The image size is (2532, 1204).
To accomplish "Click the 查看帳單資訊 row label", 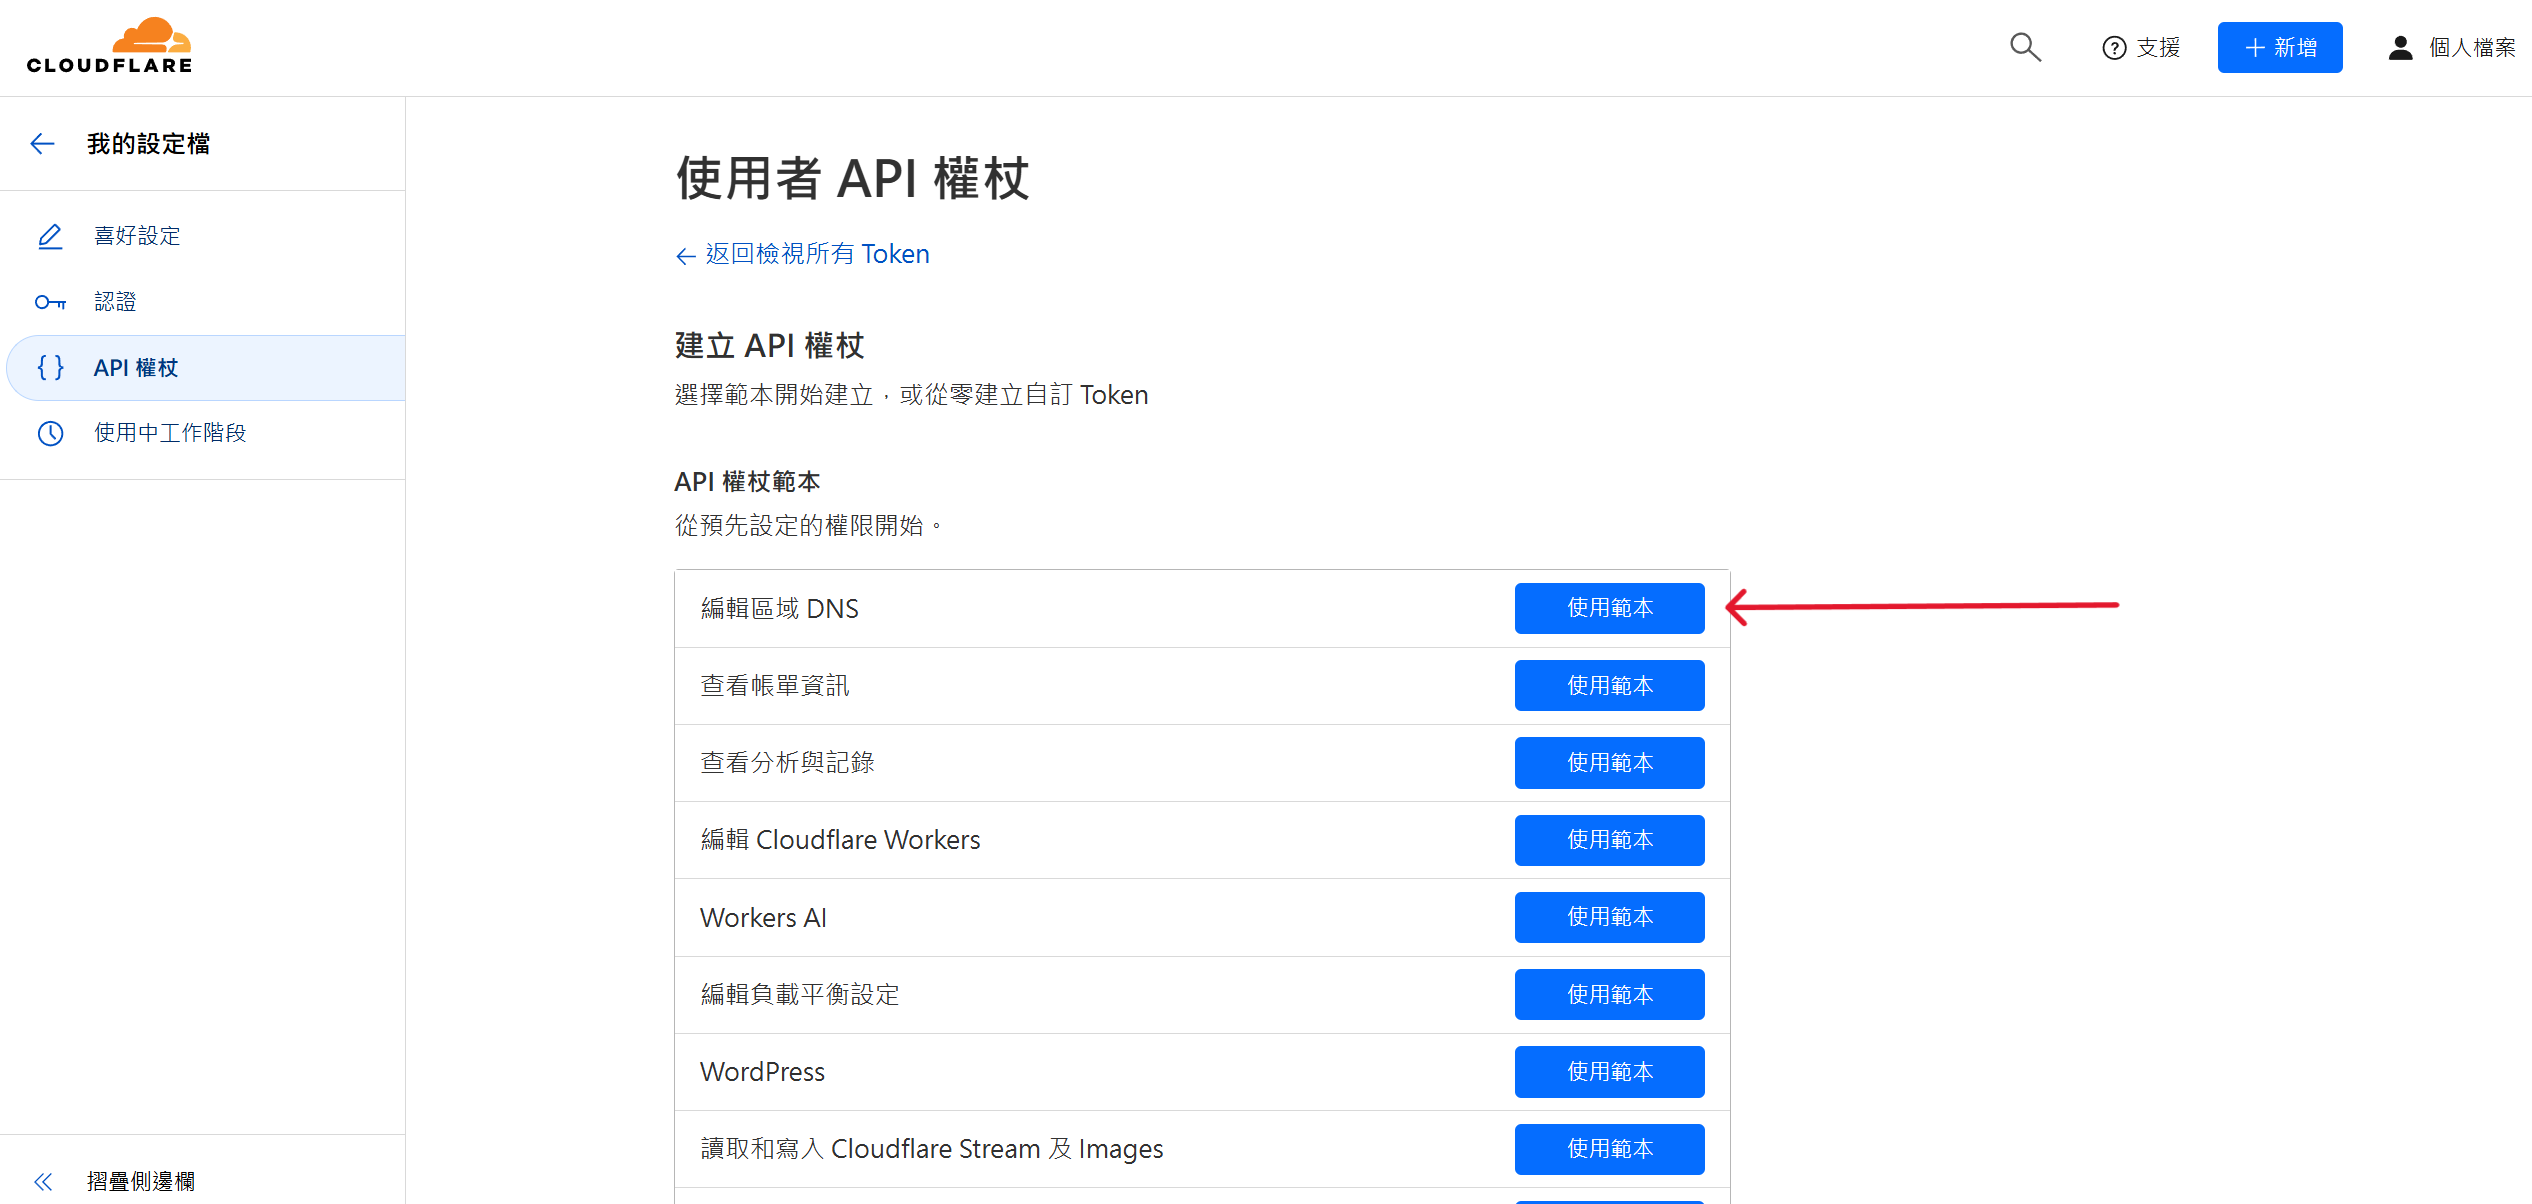I will (775, 686).
